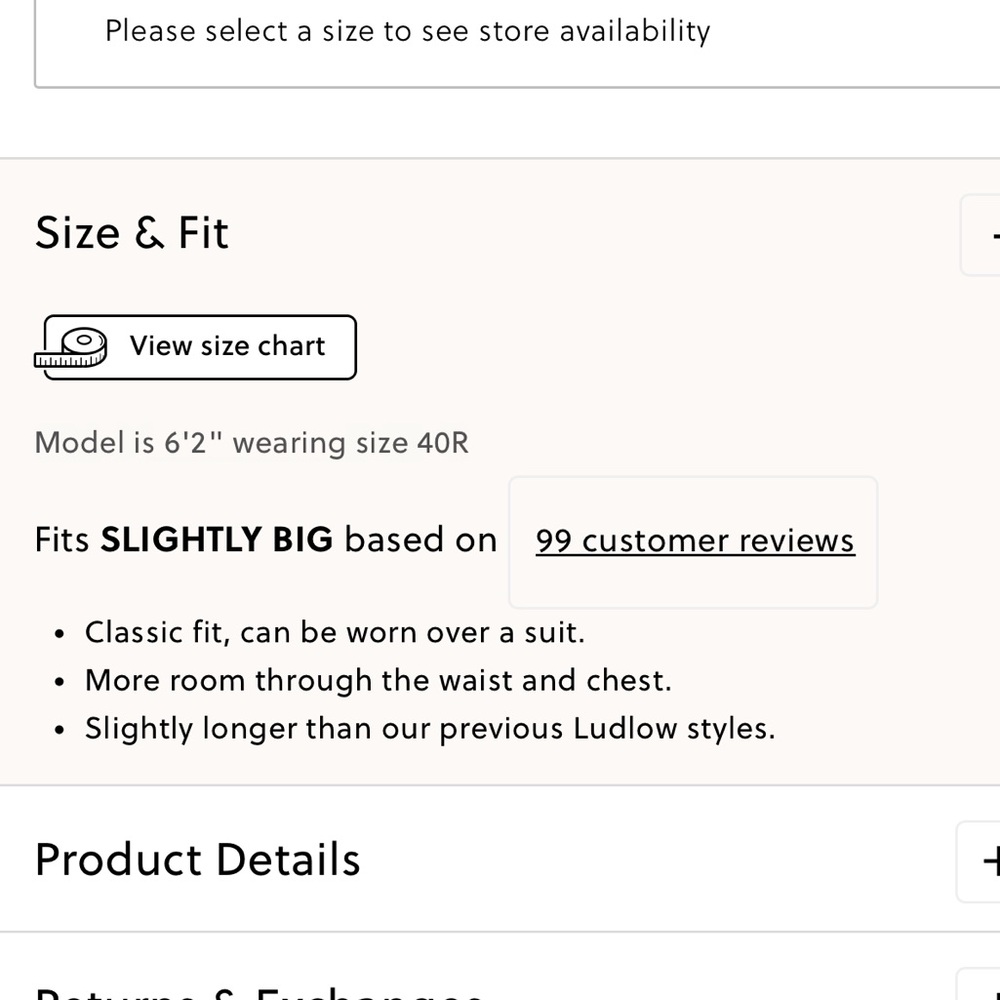Click the 'View size chart' label text
The image size is (1000, 1000).
[x=228, y=346]
